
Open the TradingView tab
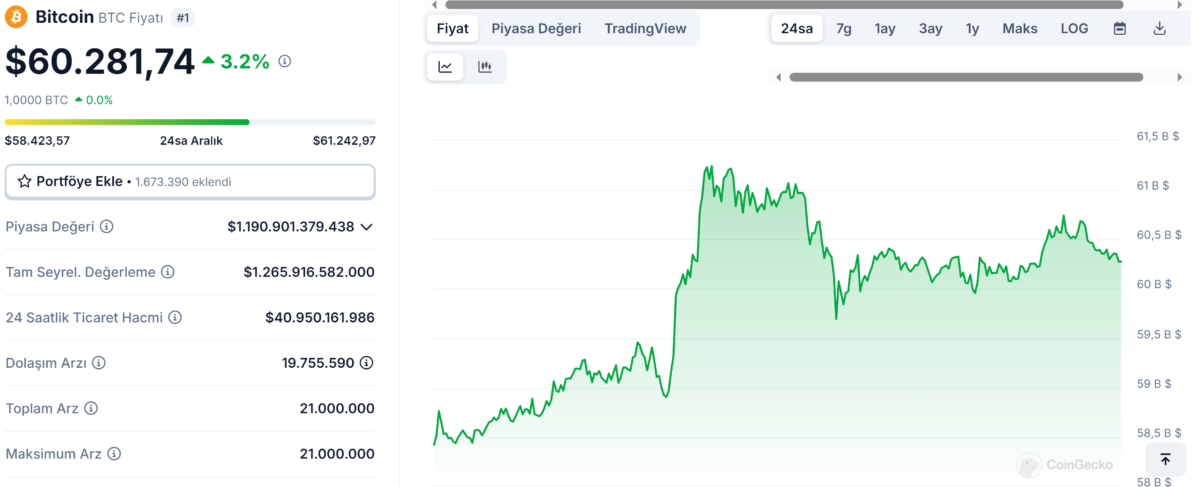tap(645, 29)
